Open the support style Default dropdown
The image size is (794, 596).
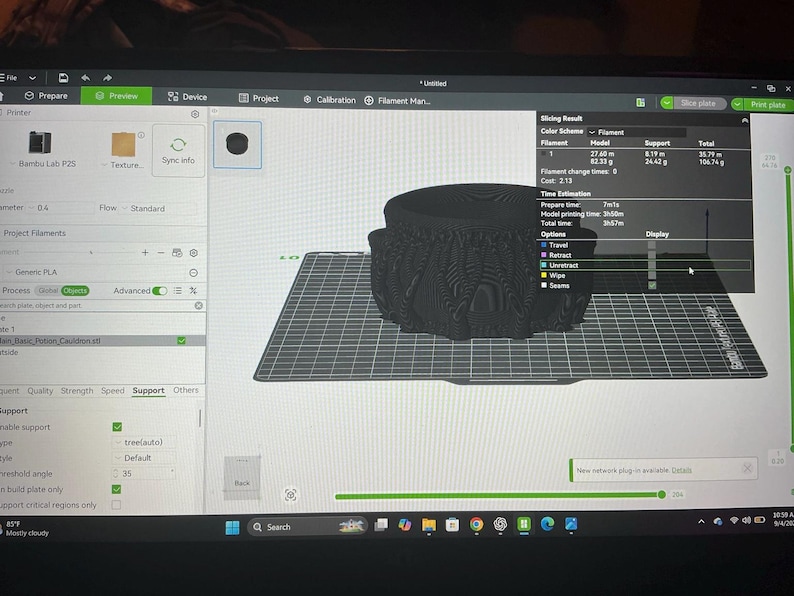[144, 458]
